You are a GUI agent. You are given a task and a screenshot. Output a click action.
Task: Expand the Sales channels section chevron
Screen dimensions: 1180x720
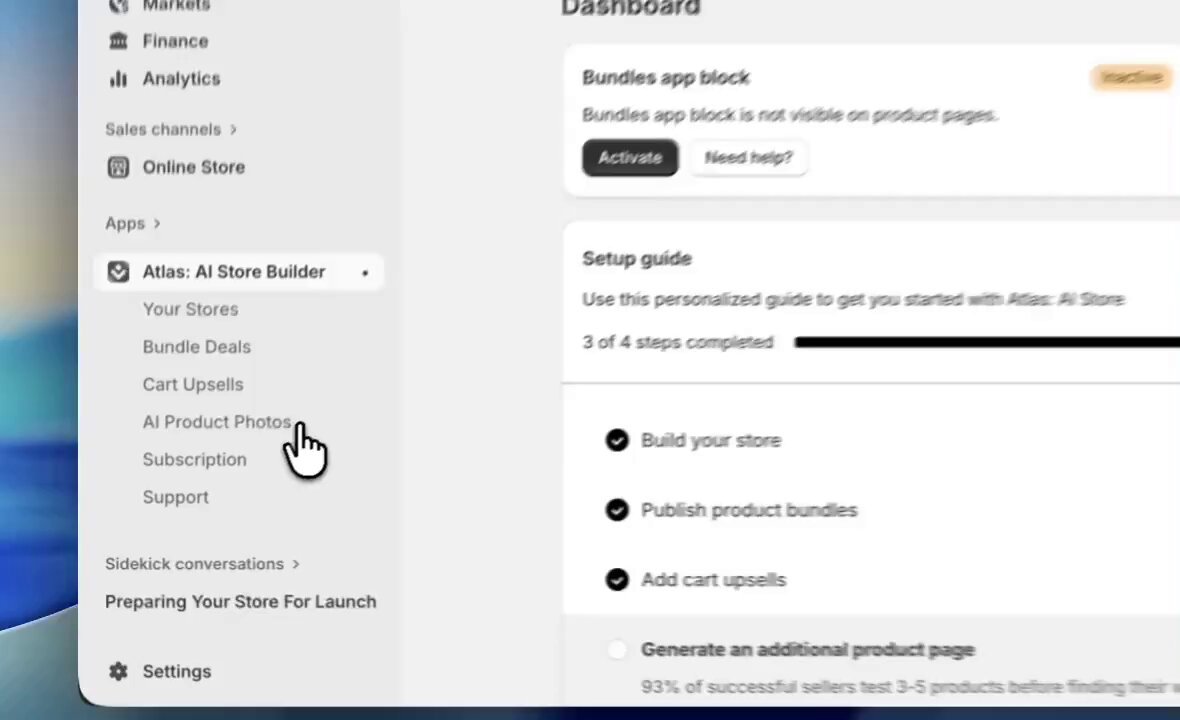coord(233,129)
